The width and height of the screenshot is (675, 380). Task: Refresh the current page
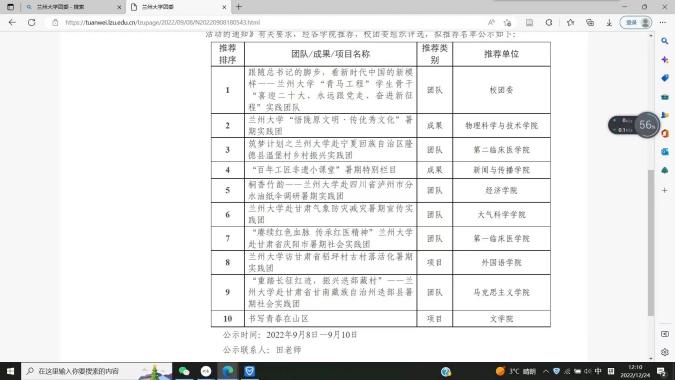pos(32,22)
